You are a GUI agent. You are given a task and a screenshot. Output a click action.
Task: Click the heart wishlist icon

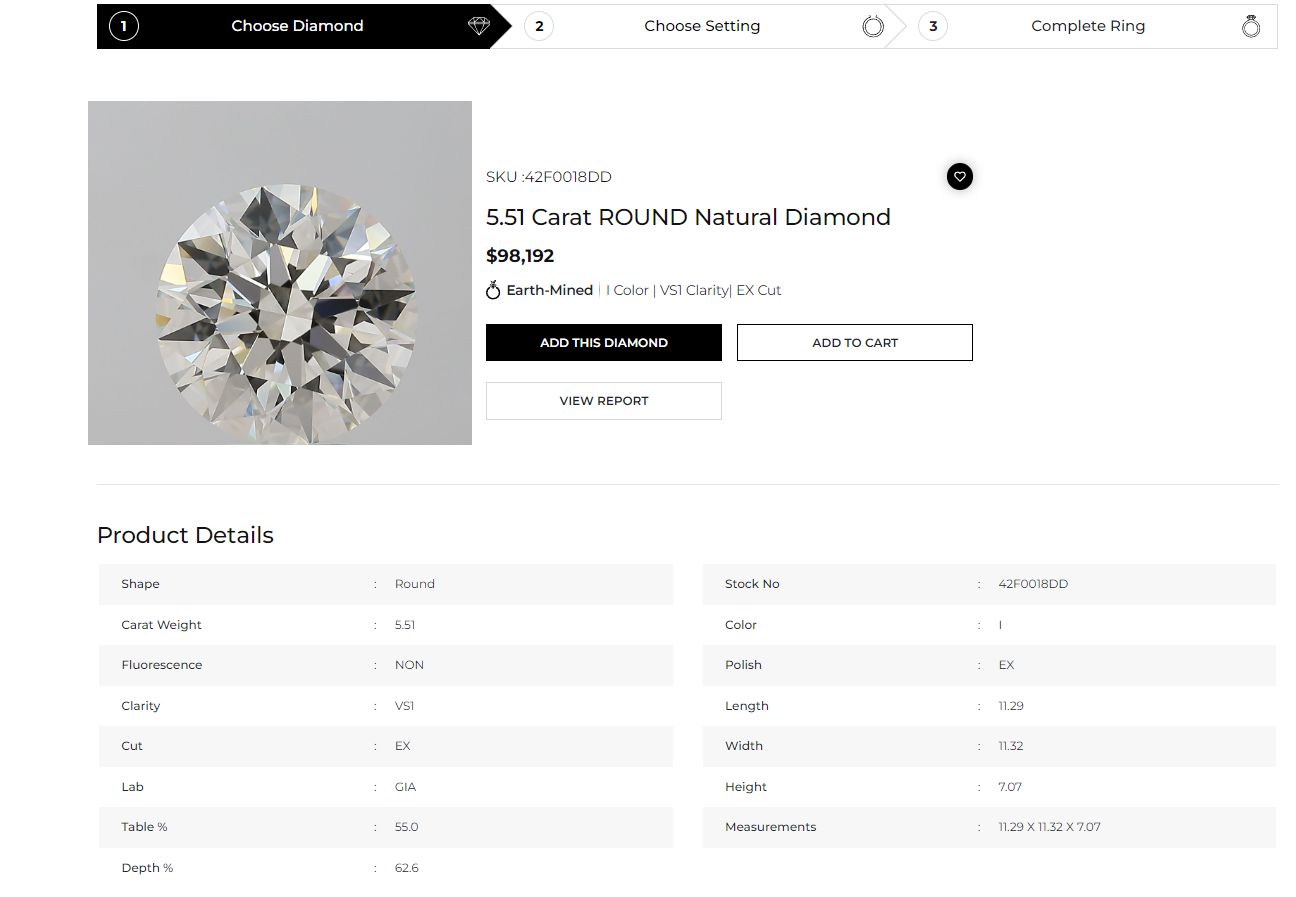(960, 177)
